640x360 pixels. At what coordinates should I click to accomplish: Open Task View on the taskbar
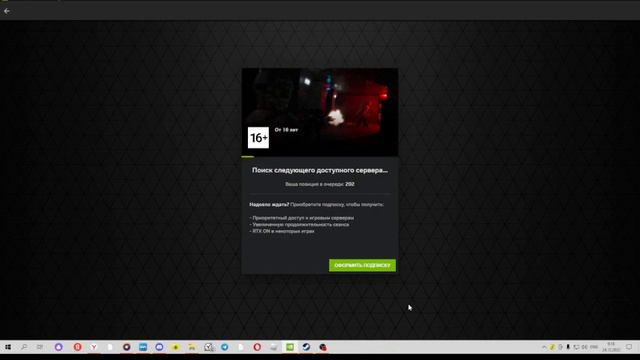[x=40, y=347]
